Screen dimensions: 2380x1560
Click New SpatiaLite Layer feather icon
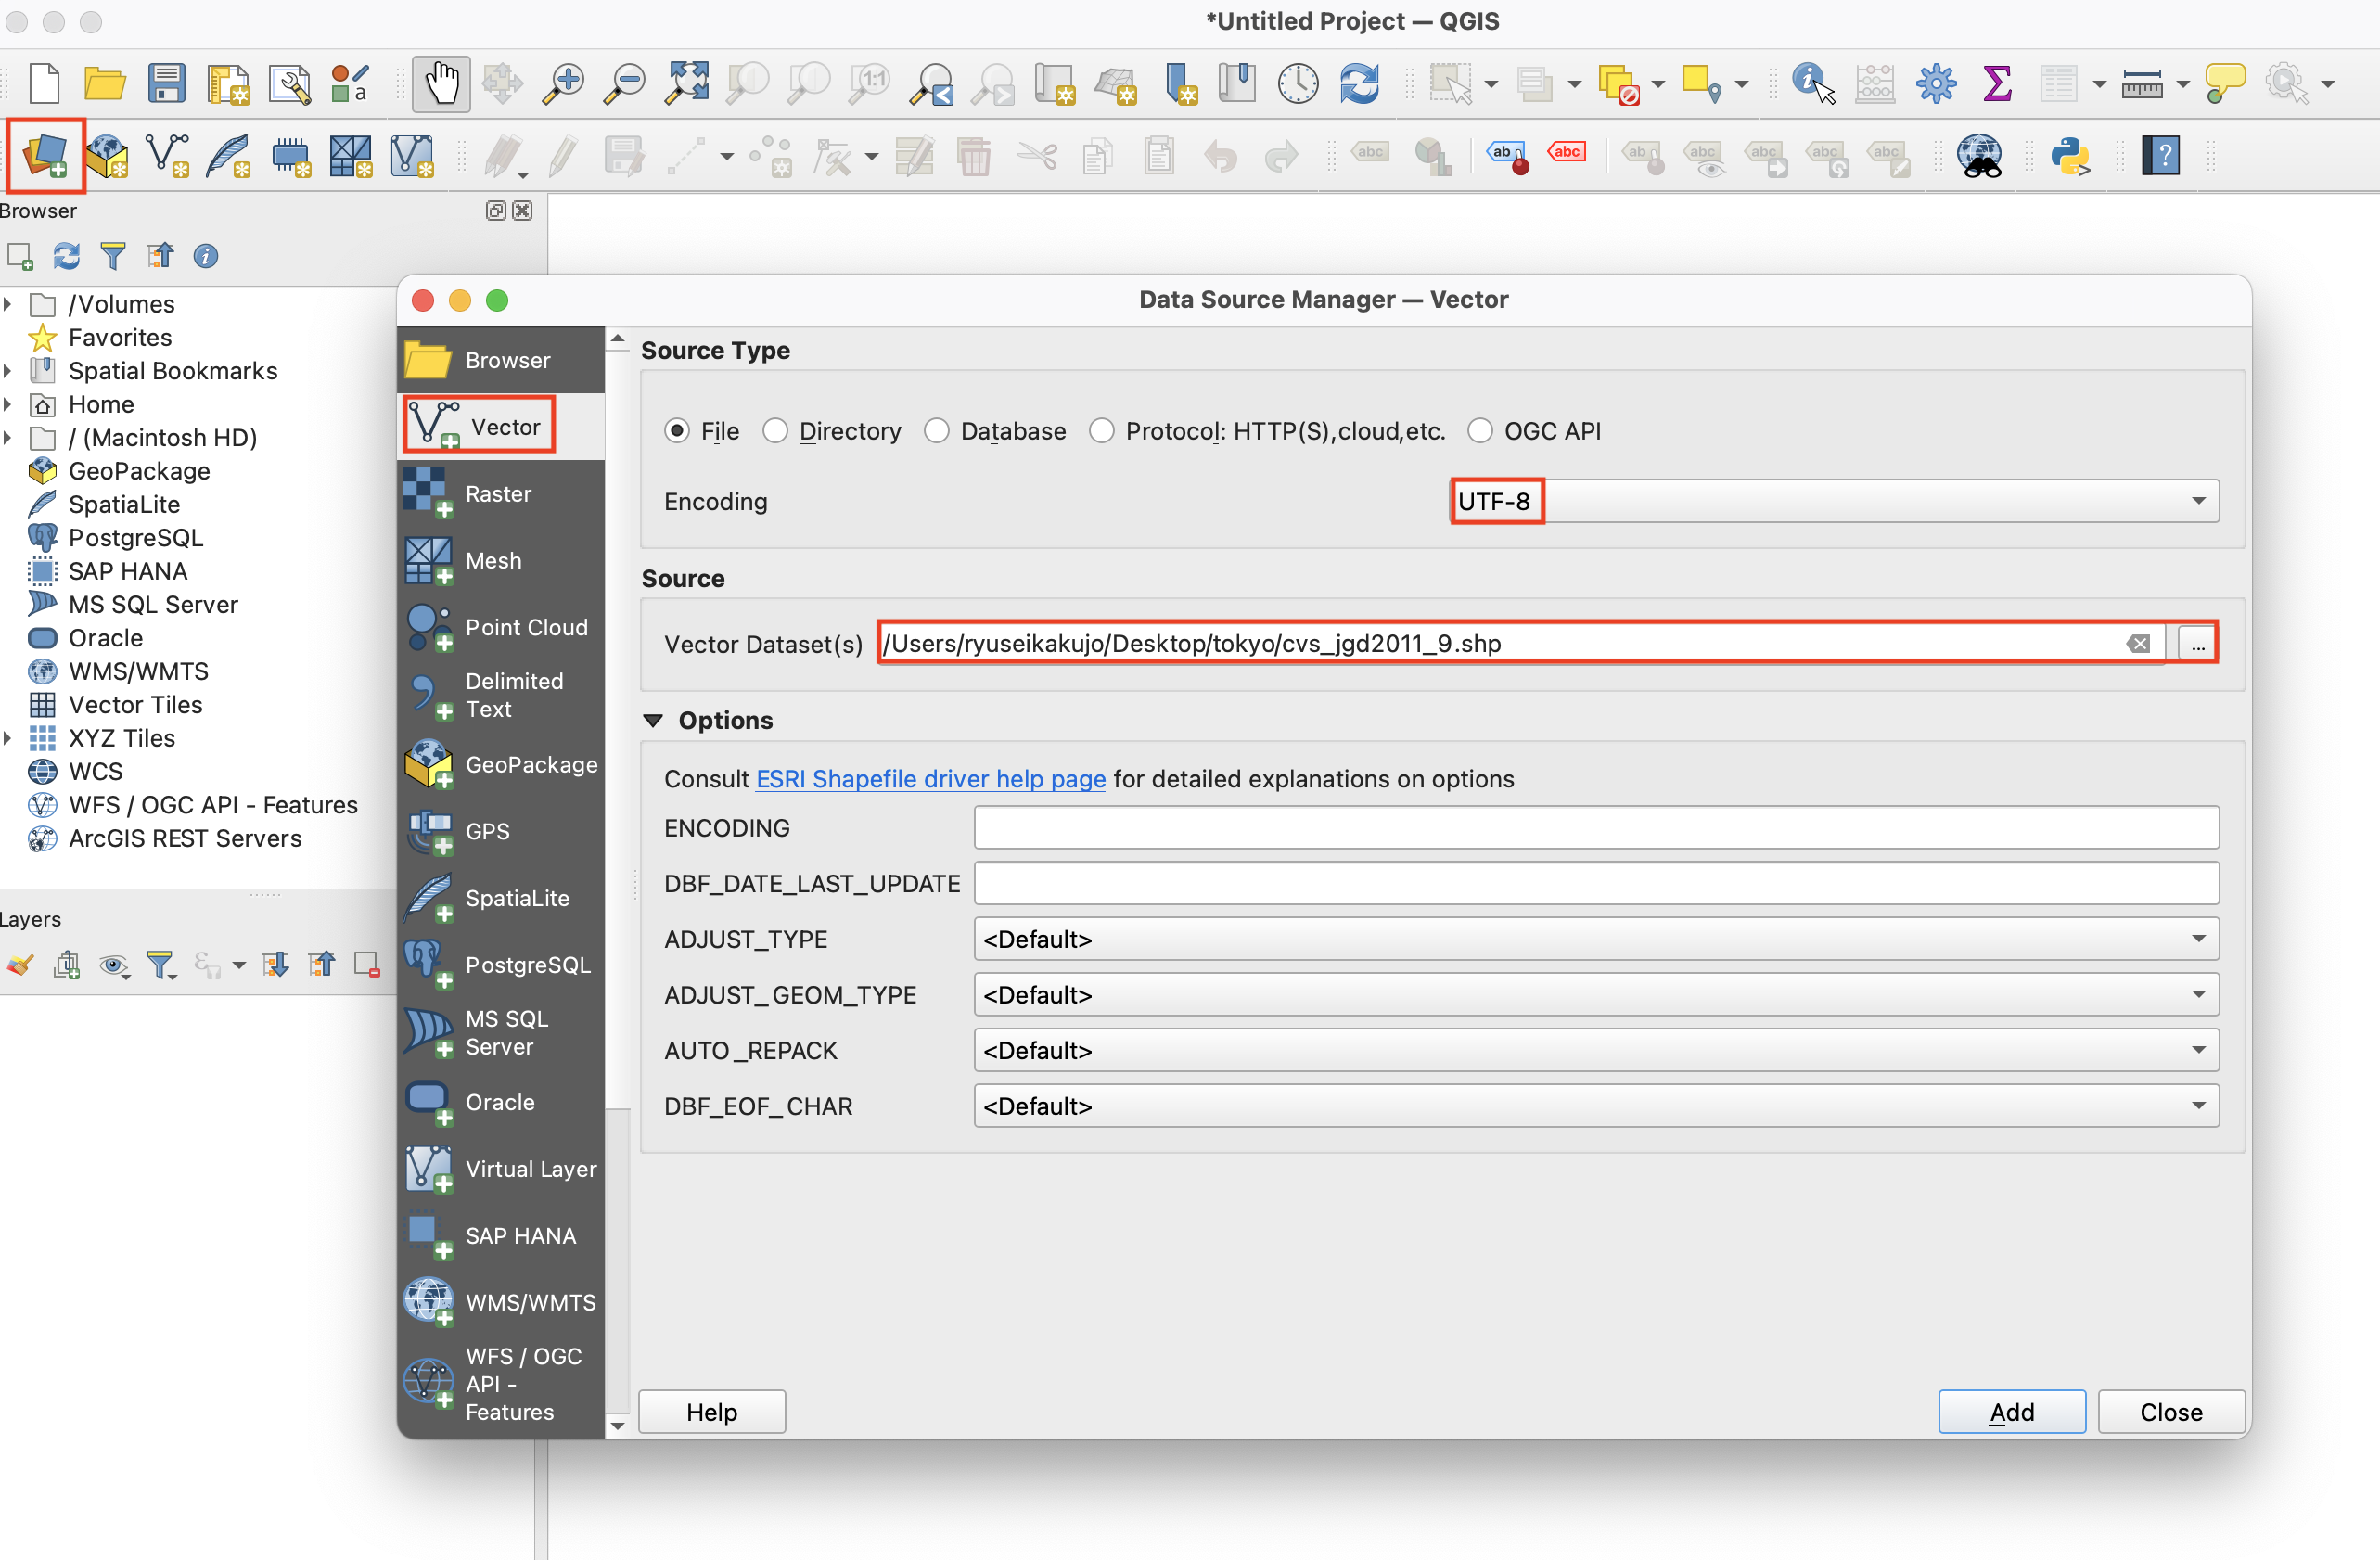228,156
